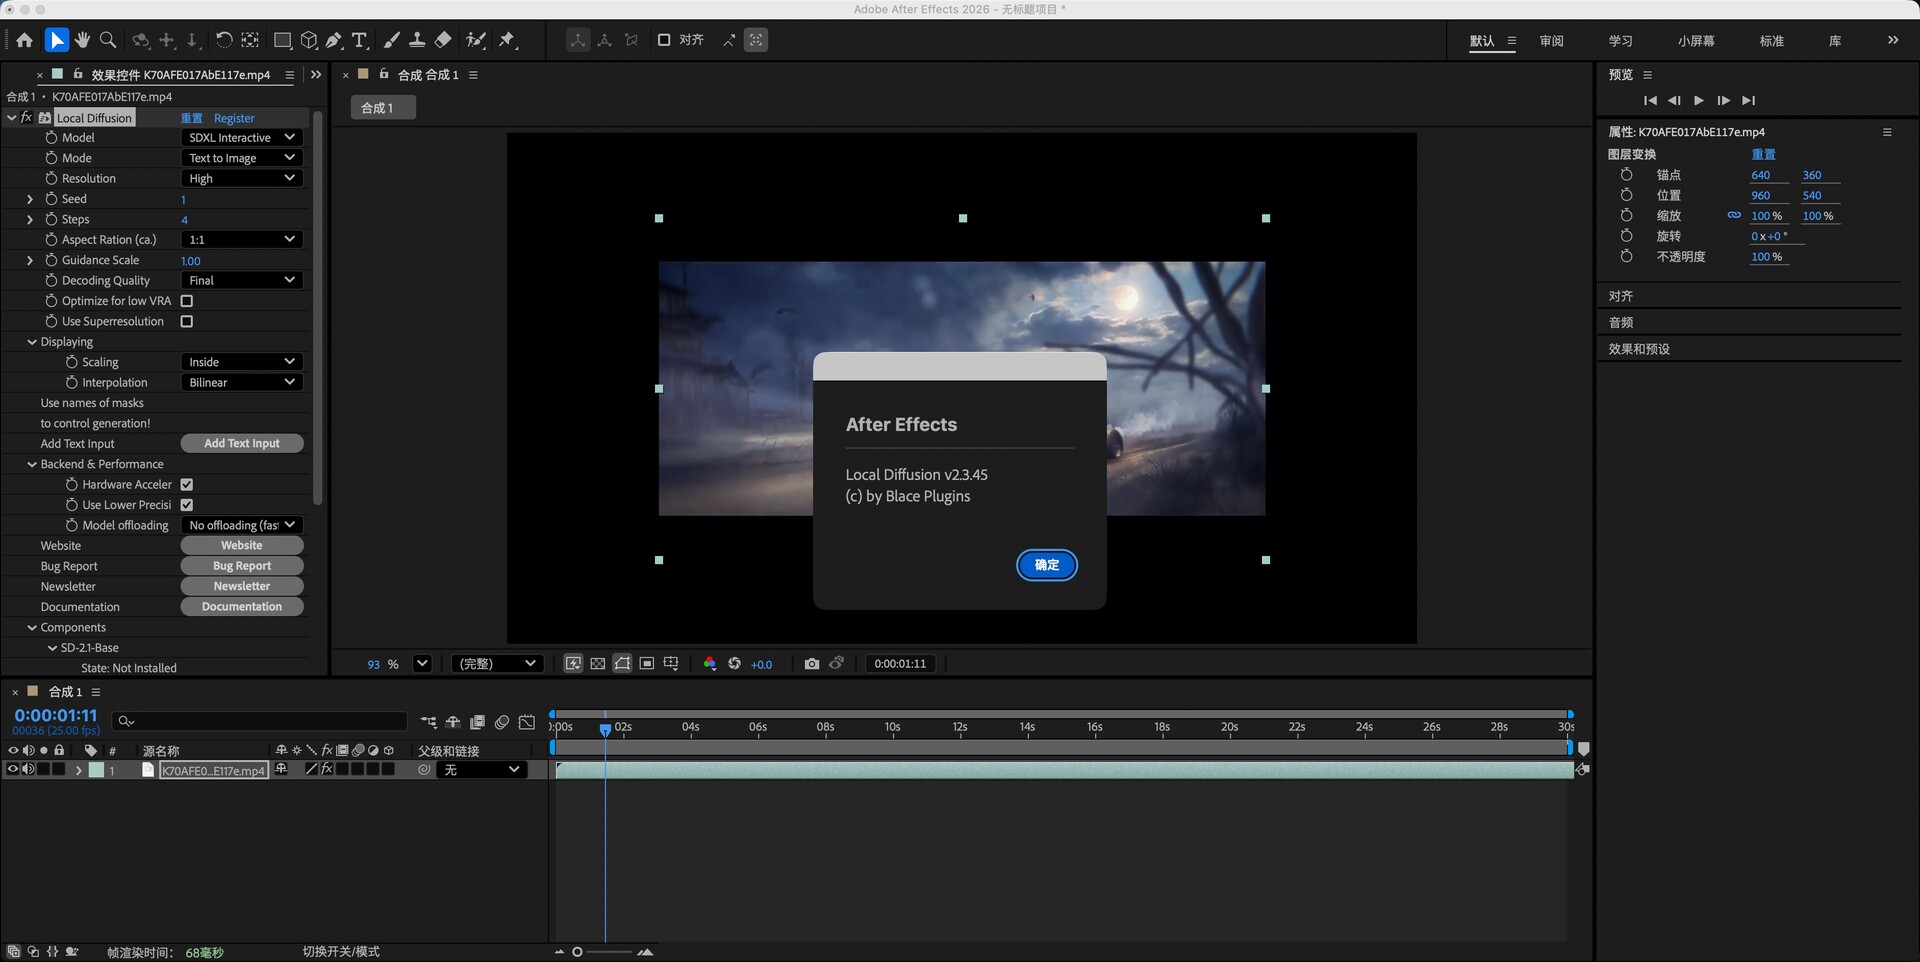Select the Zoom magnifier tool
The image size is (1920, 962).
[x=108, y=40]
